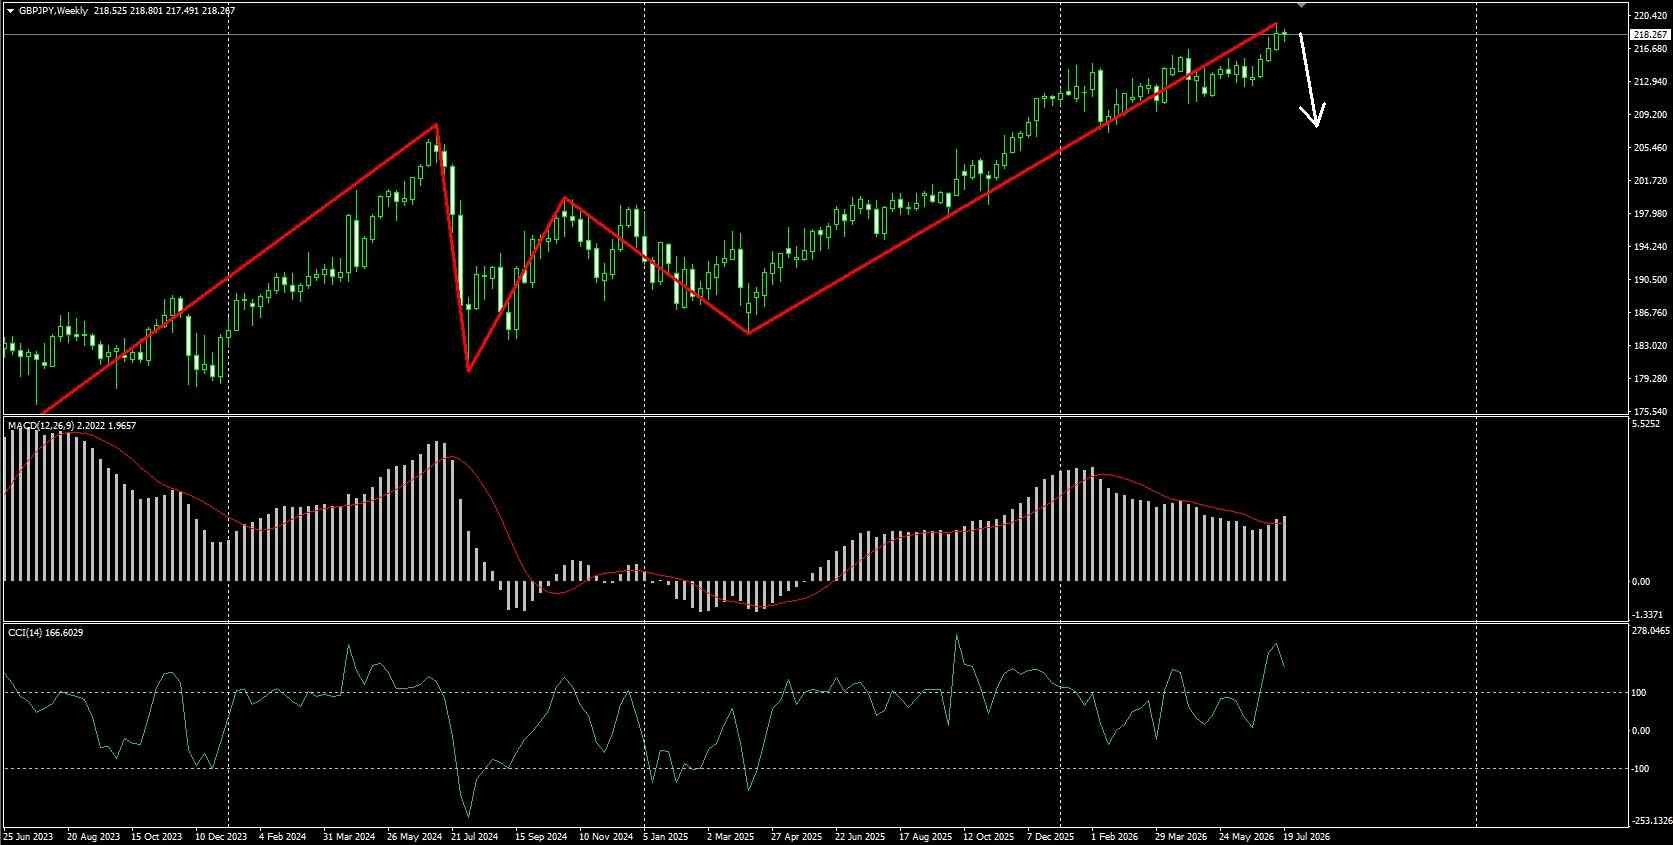Screen dimensions: 1673x845
Task: Click the 7 Dec 2025 date label
Action: pos(1051,836)
